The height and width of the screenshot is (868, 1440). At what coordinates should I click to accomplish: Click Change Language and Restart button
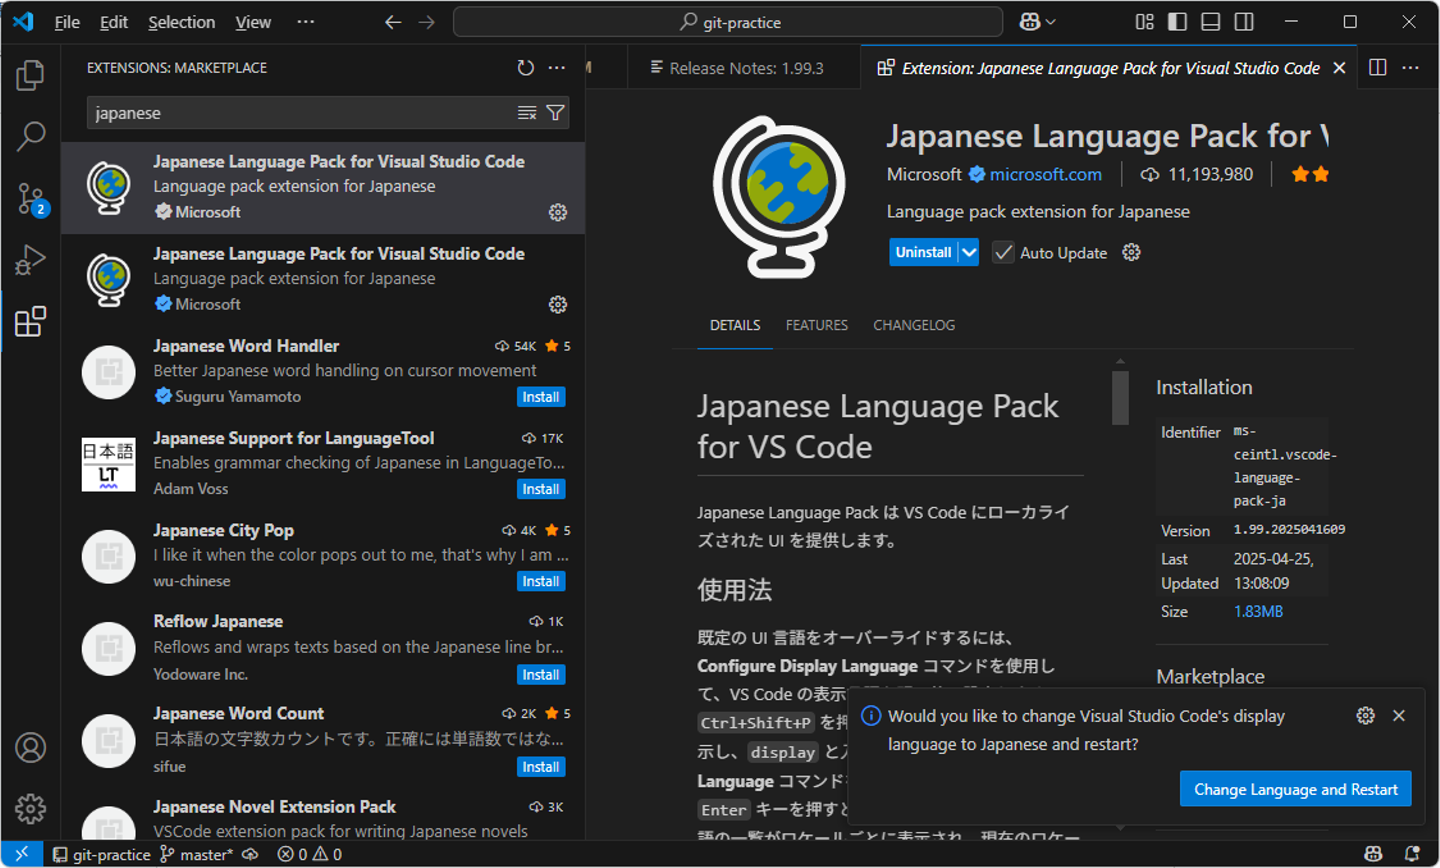[1295, 789]
